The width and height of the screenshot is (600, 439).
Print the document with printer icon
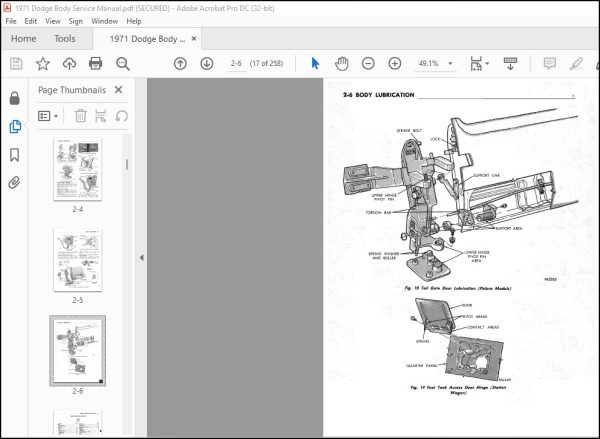click(95, 64)
